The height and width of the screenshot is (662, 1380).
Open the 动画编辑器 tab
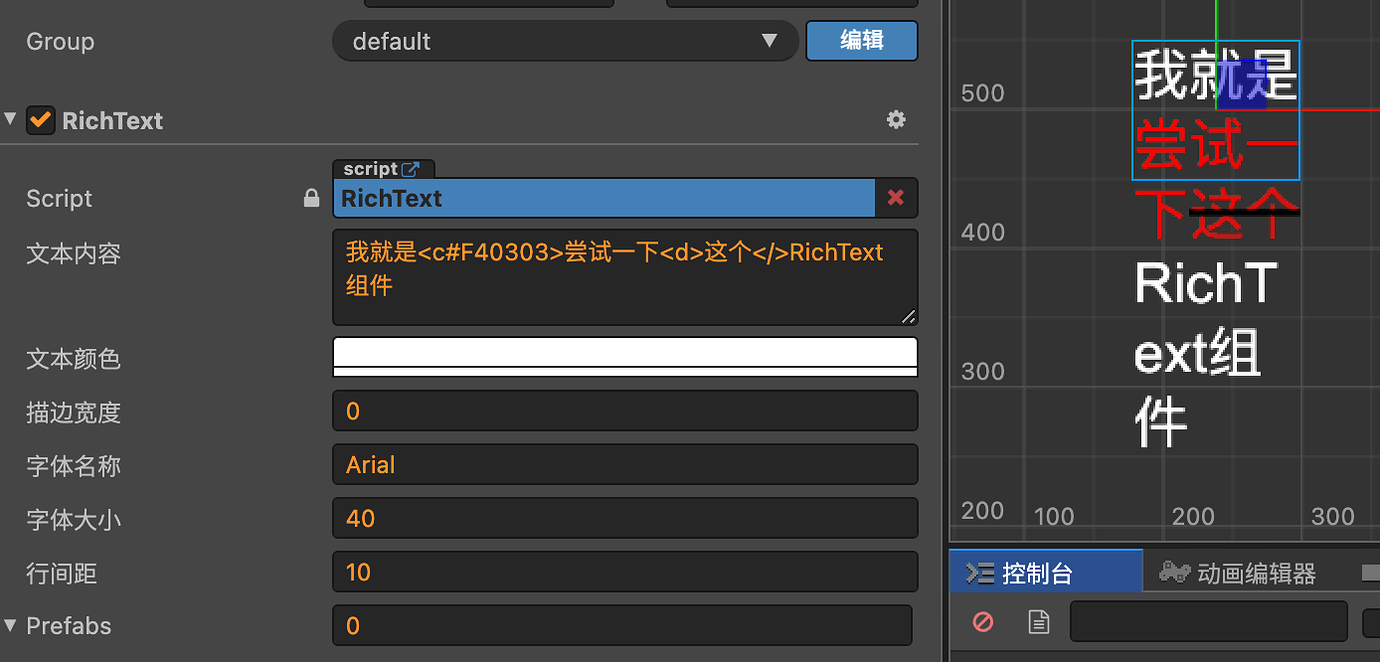coord(1256,573)
